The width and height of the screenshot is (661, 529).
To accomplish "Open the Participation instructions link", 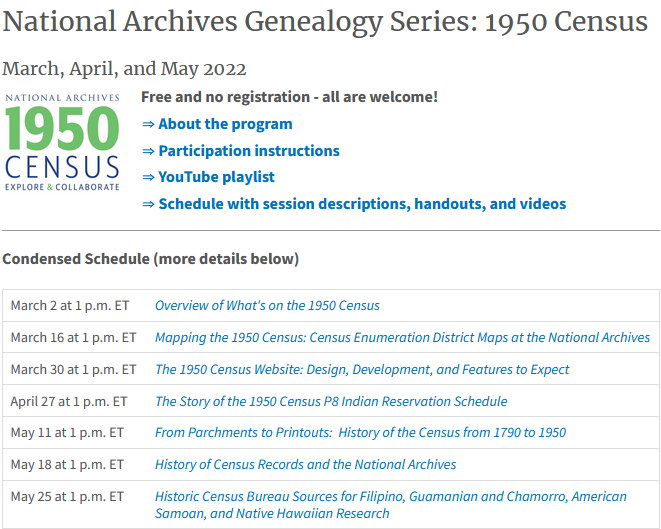I will pos(249,151).
